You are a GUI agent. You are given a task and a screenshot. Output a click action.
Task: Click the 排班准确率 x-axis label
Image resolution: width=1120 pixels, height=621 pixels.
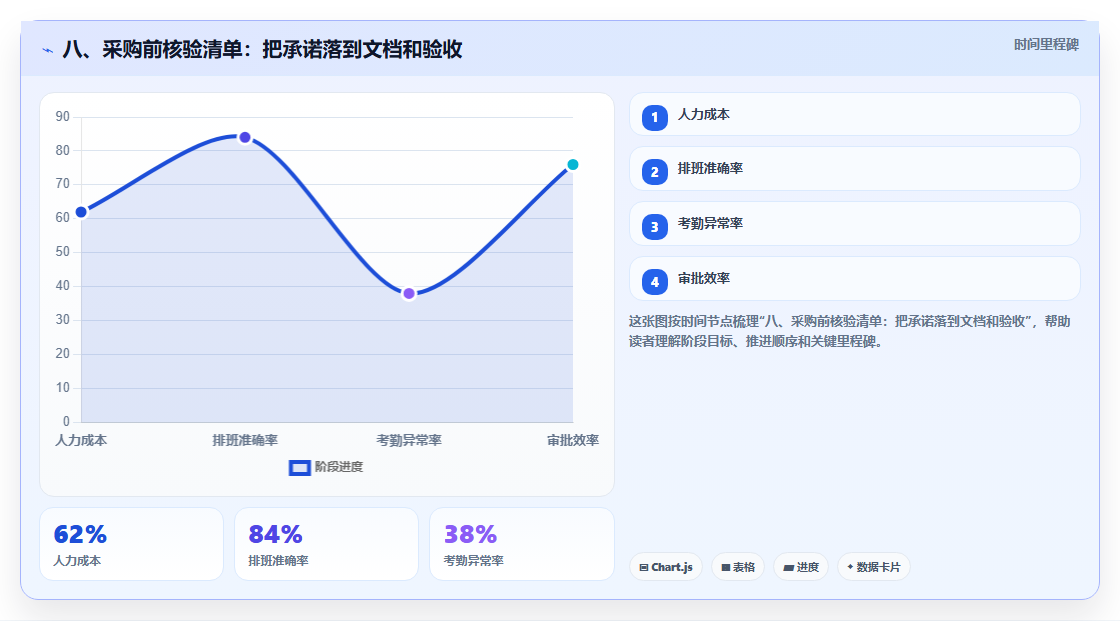coord(245,440)
